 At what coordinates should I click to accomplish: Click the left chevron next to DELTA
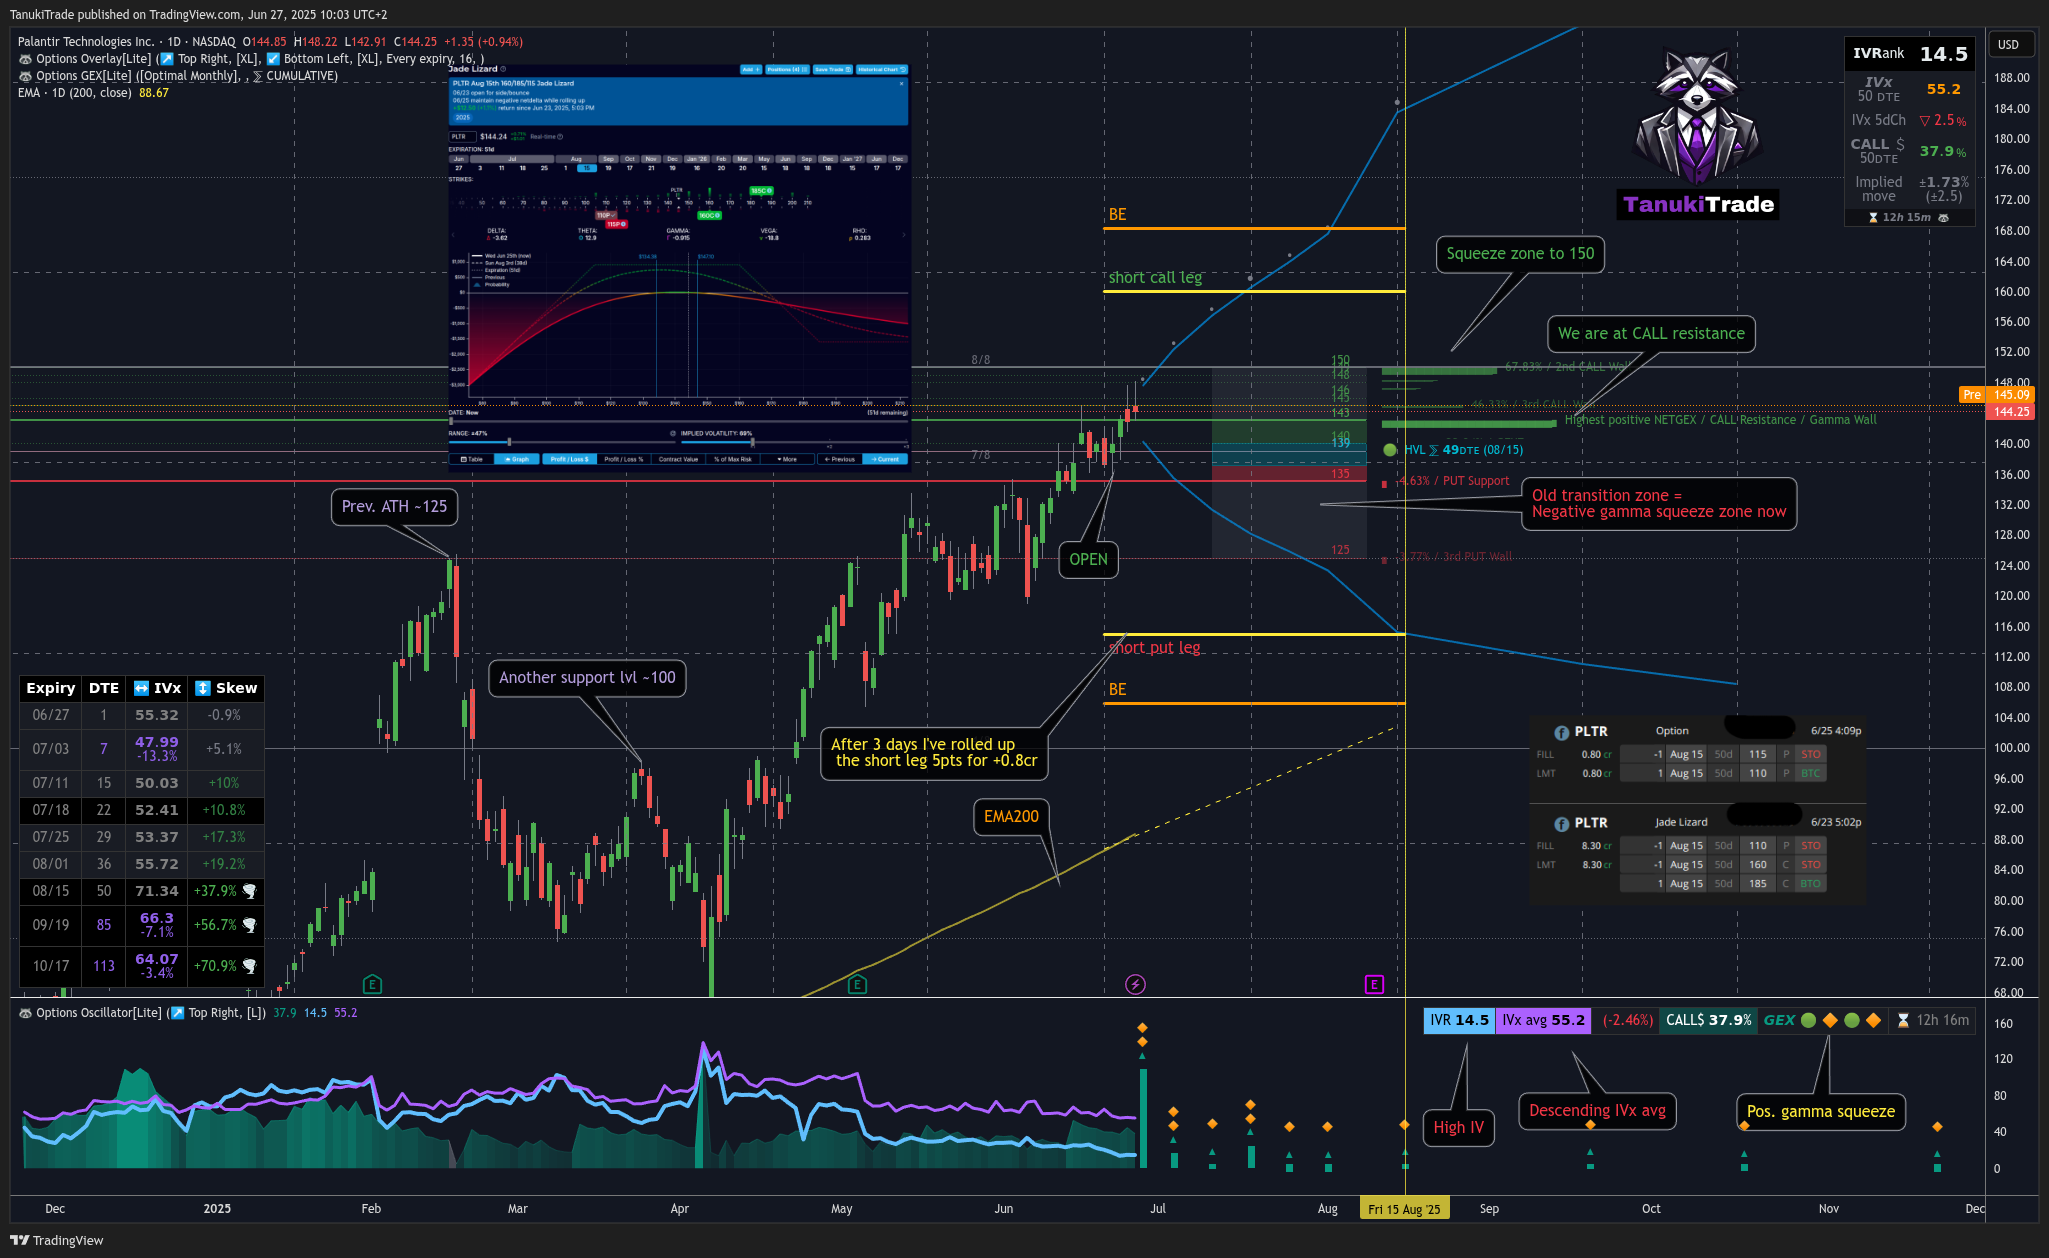453,235
